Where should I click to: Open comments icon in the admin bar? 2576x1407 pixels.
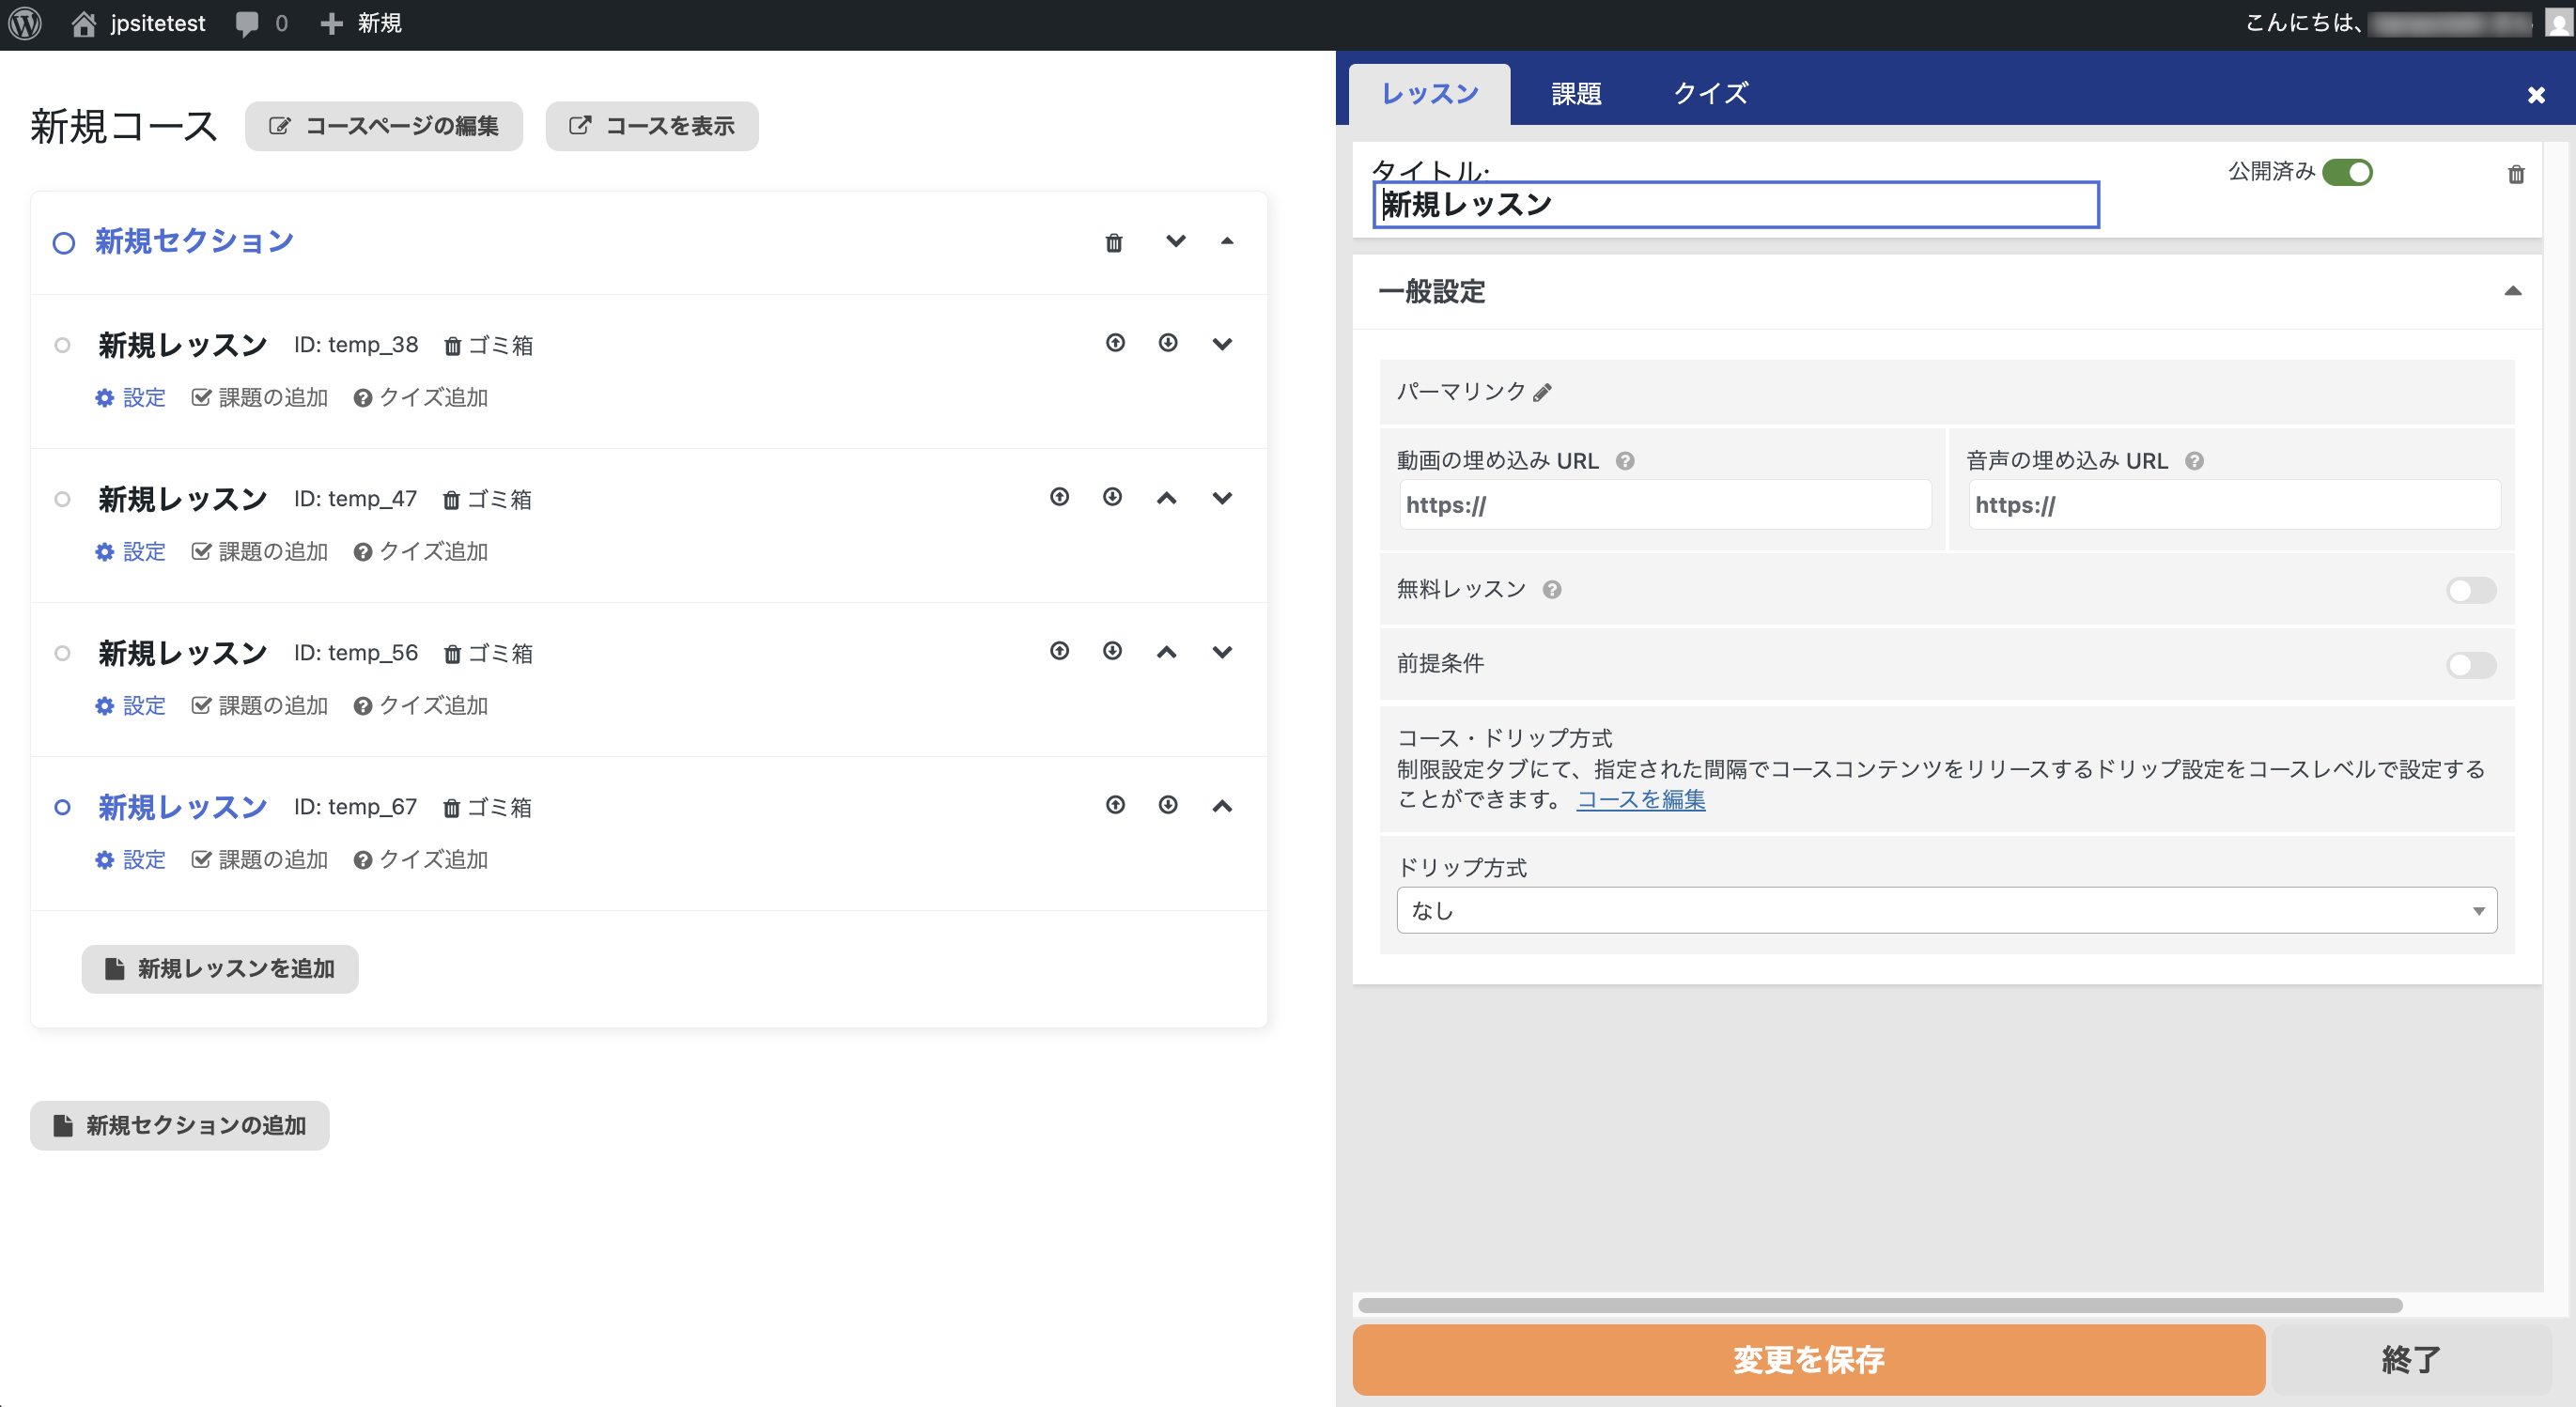pyautogui.click(x=248, y=22)
